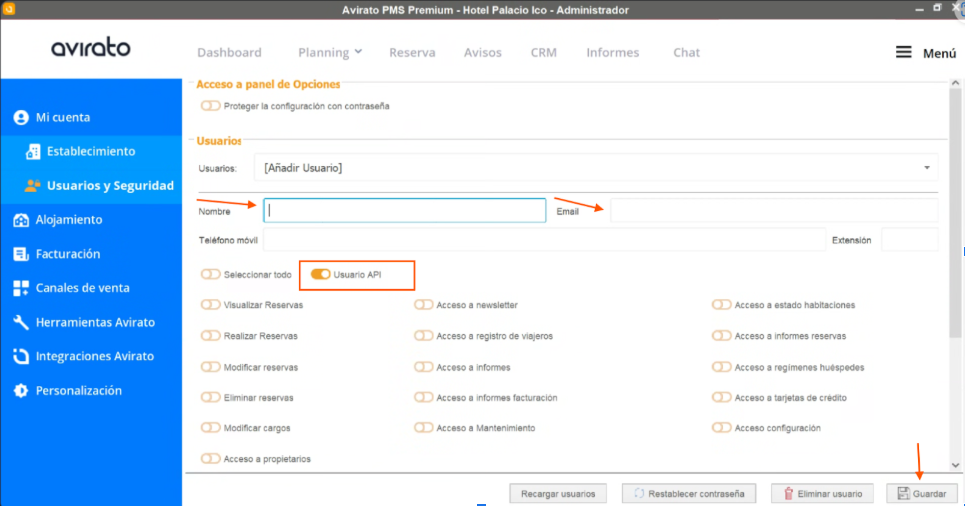Click trash icon on Eliminar usuario
The height and width of the screenshot is (506, 965).
pos(788,494)
